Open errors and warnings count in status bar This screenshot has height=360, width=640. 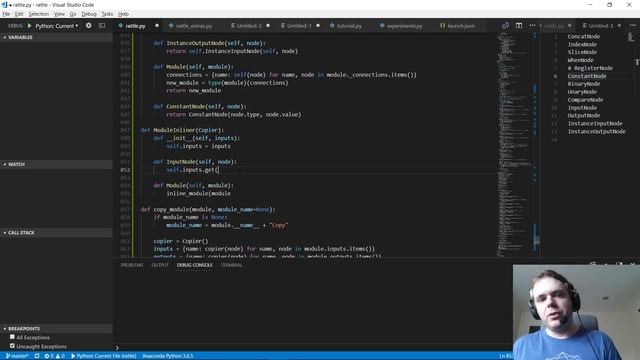pos(54,356)
